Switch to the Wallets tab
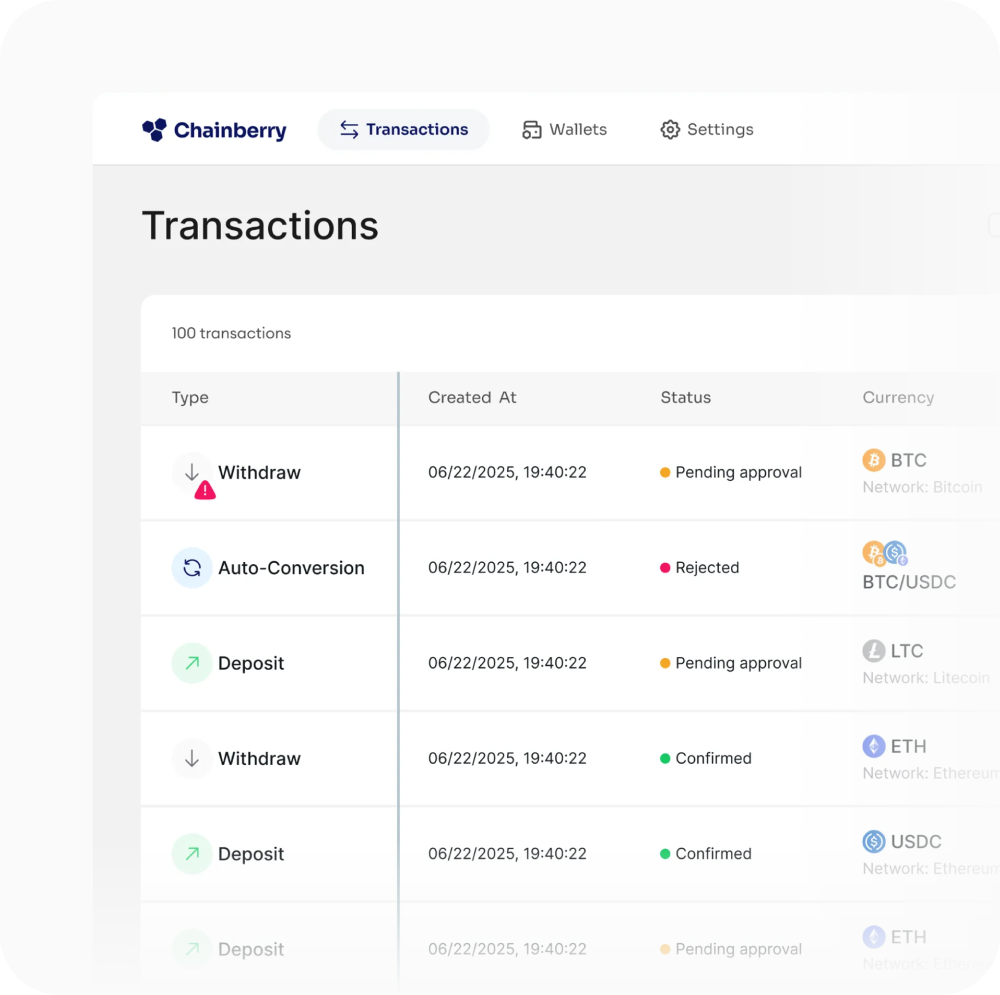1000x995 pixels. [x=565, y=130]
